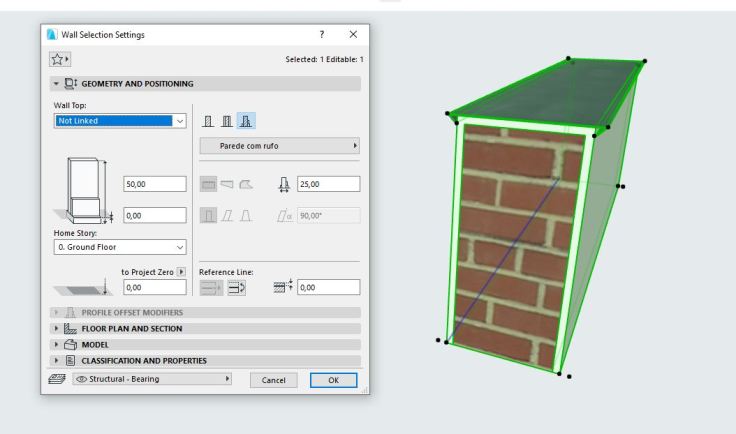Click the reference line offset field
Viewport: 736px width, 434px height.
329,288
